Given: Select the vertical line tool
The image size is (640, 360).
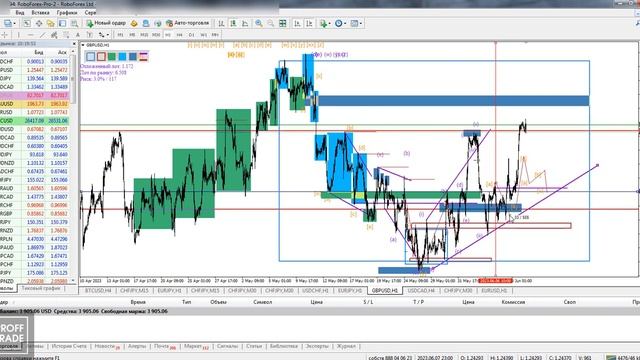Looking at the screenshot, I should coord(18,35).
